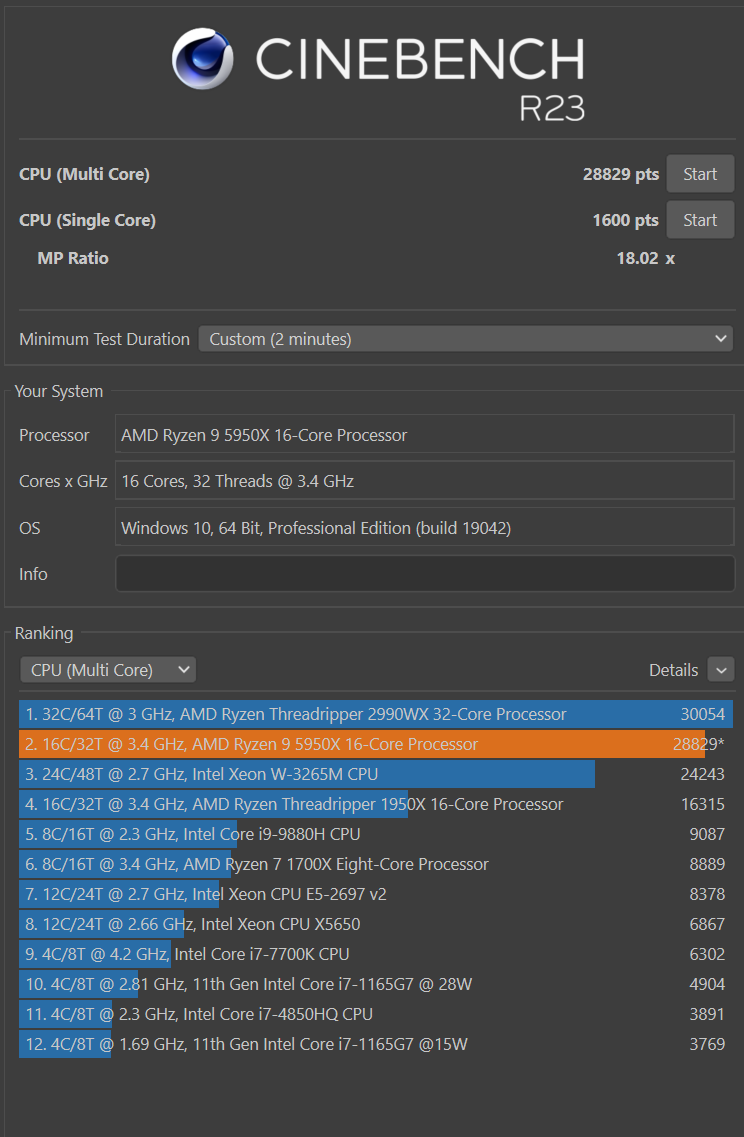Viewport: 744px width, 1137px height.
Task: Select the Threadripper 1950X ranking row
Action: point(376,804)
